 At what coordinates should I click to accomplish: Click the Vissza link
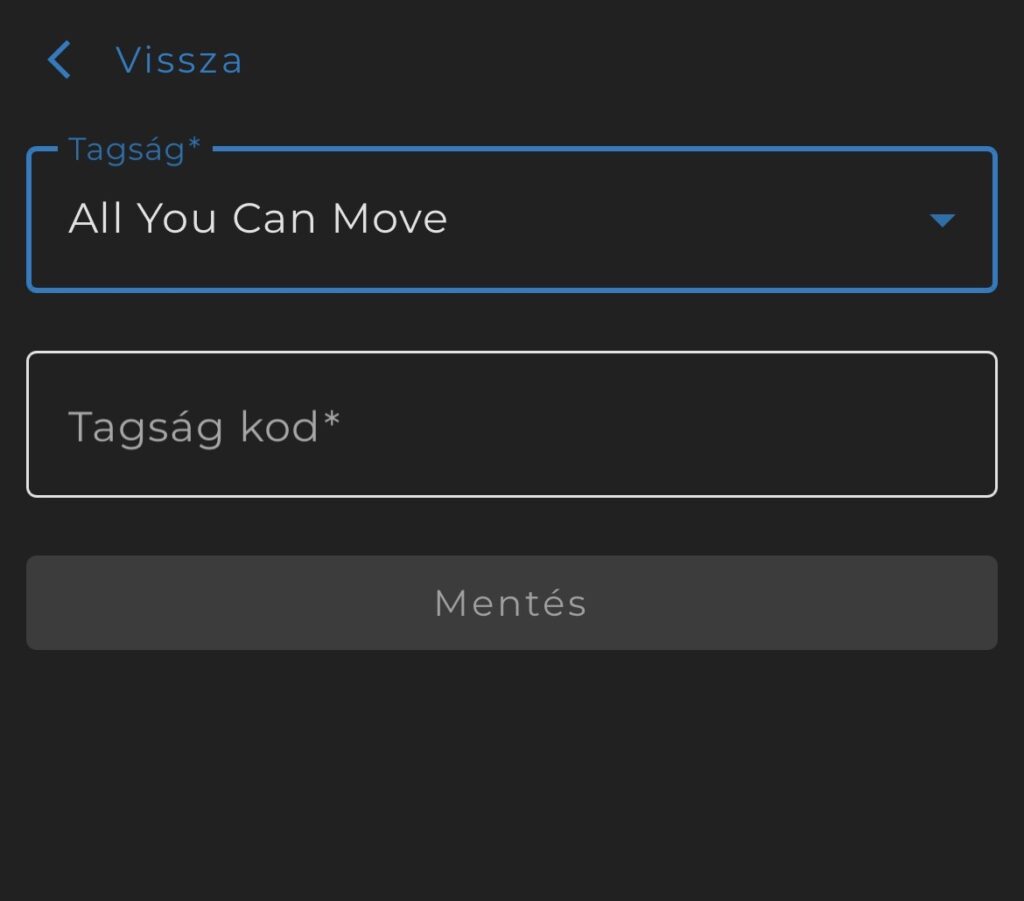(179, 60)
